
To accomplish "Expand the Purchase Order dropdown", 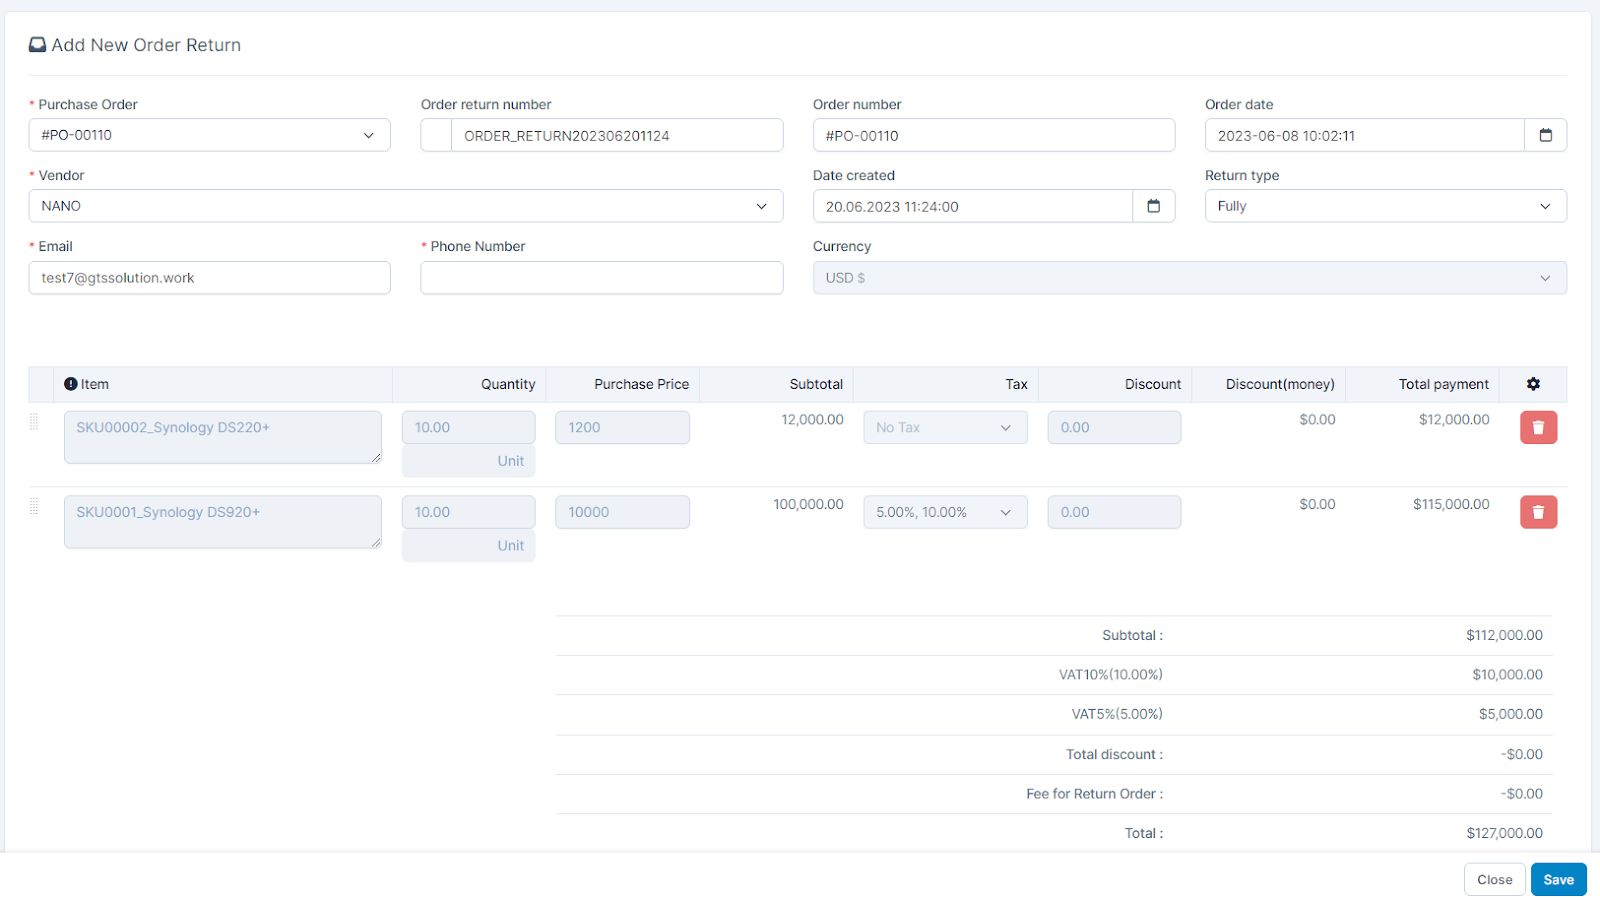I will [x=209, y=135].
